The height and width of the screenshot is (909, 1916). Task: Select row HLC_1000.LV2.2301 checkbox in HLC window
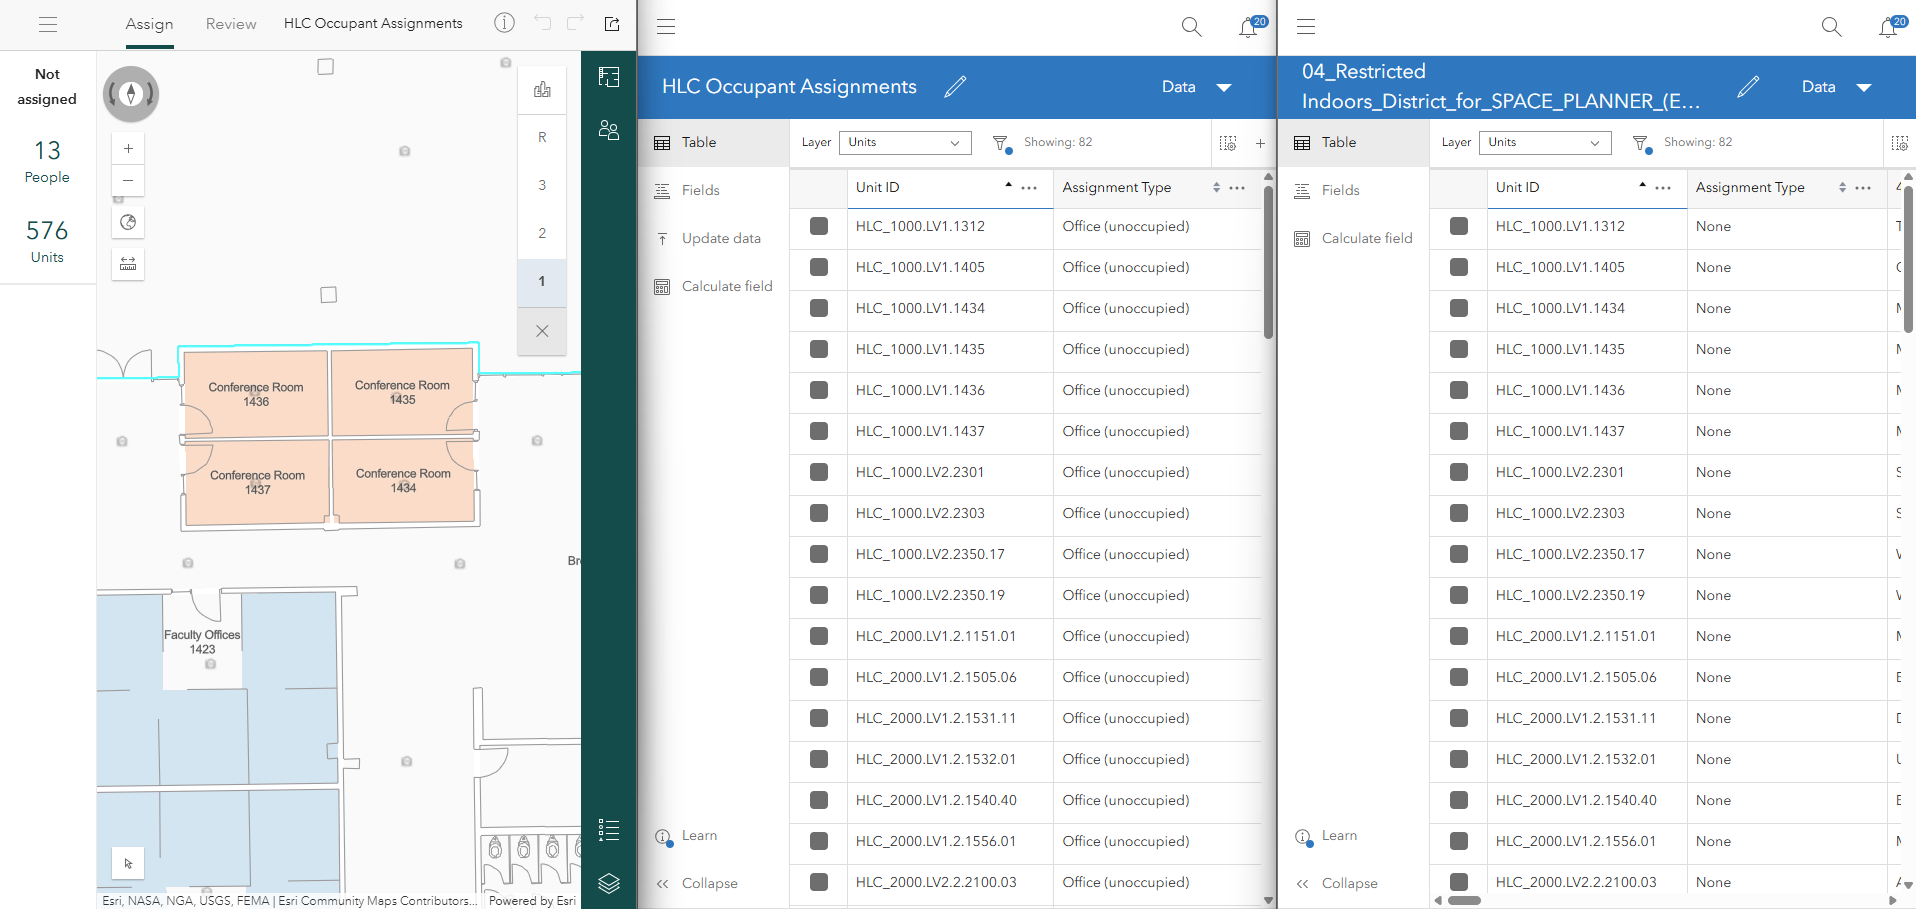coord(819,472)
